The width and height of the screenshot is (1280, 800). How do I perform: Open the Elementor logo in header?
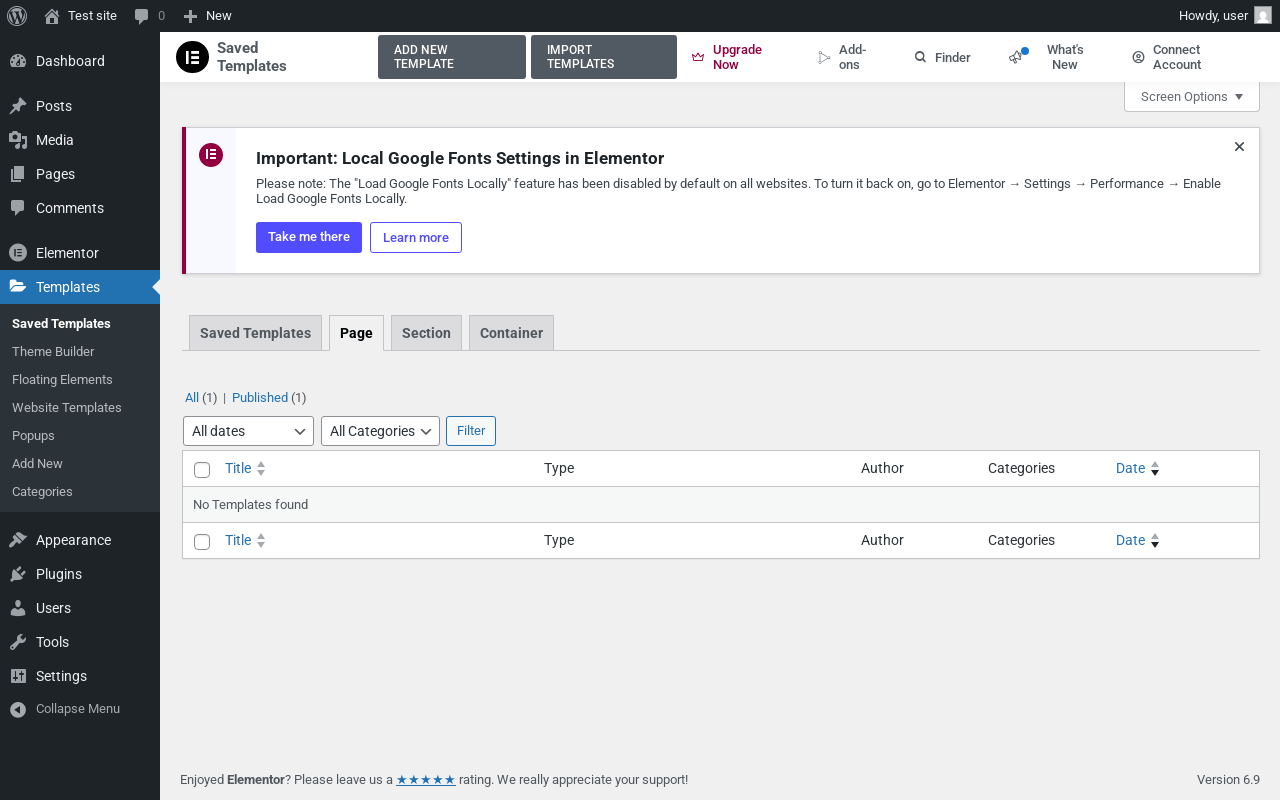click(192, 57)
